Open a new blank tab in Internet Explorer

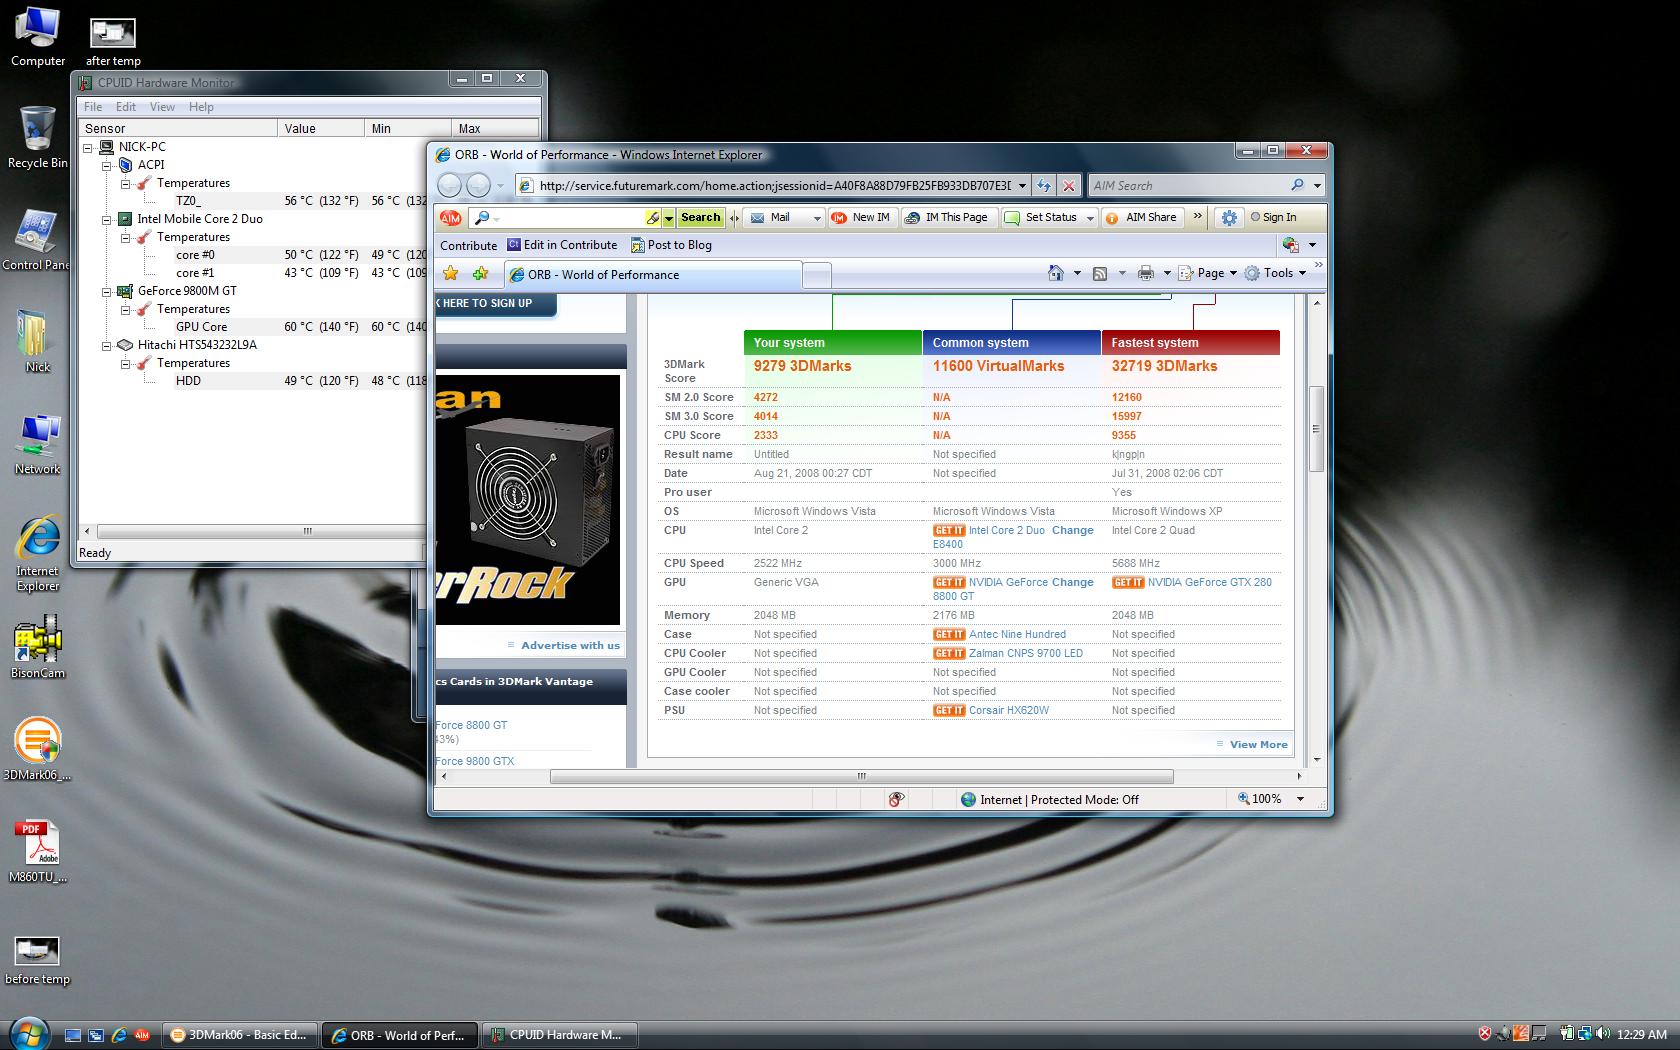(x=817, y=275)
